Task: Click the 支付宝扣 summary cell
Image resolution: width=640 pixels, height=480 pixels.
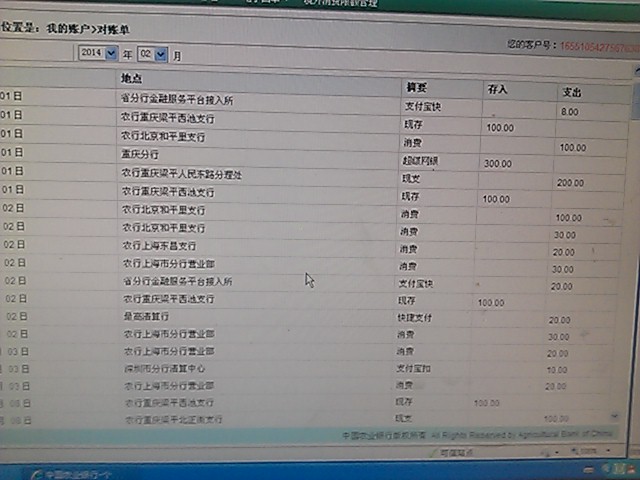Action: click(413, 368)
